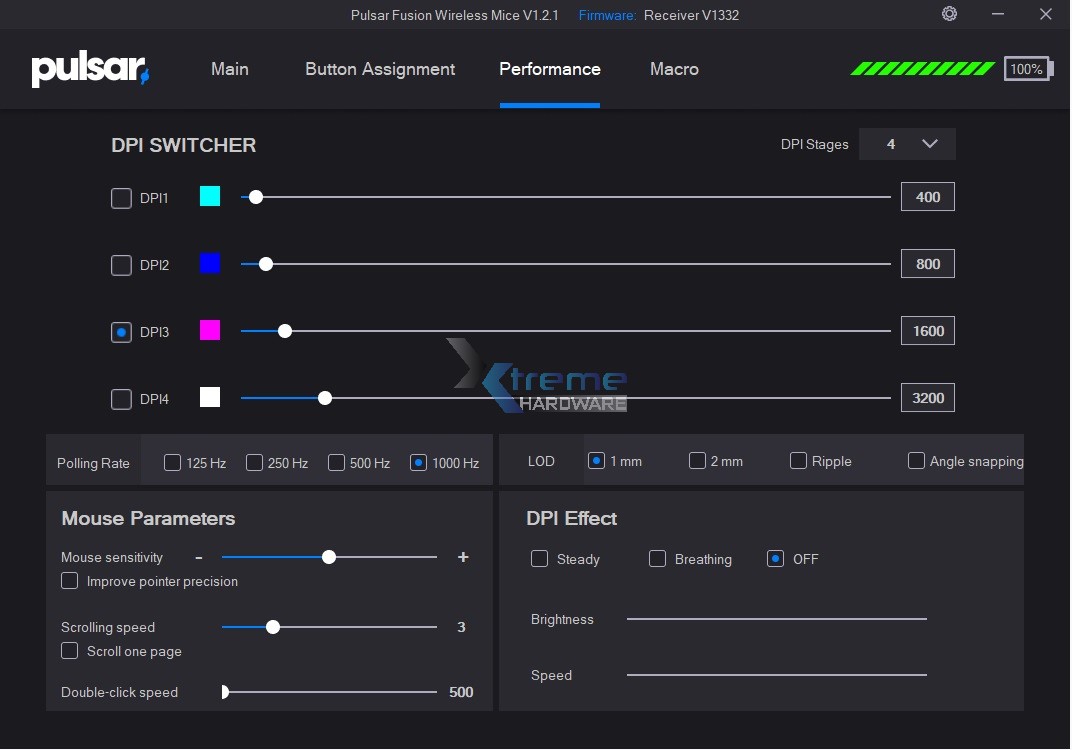The height and width of the screenshot is (750, 1072).
Task: Toggle Improve pointer precision
Action: (70, 581)
